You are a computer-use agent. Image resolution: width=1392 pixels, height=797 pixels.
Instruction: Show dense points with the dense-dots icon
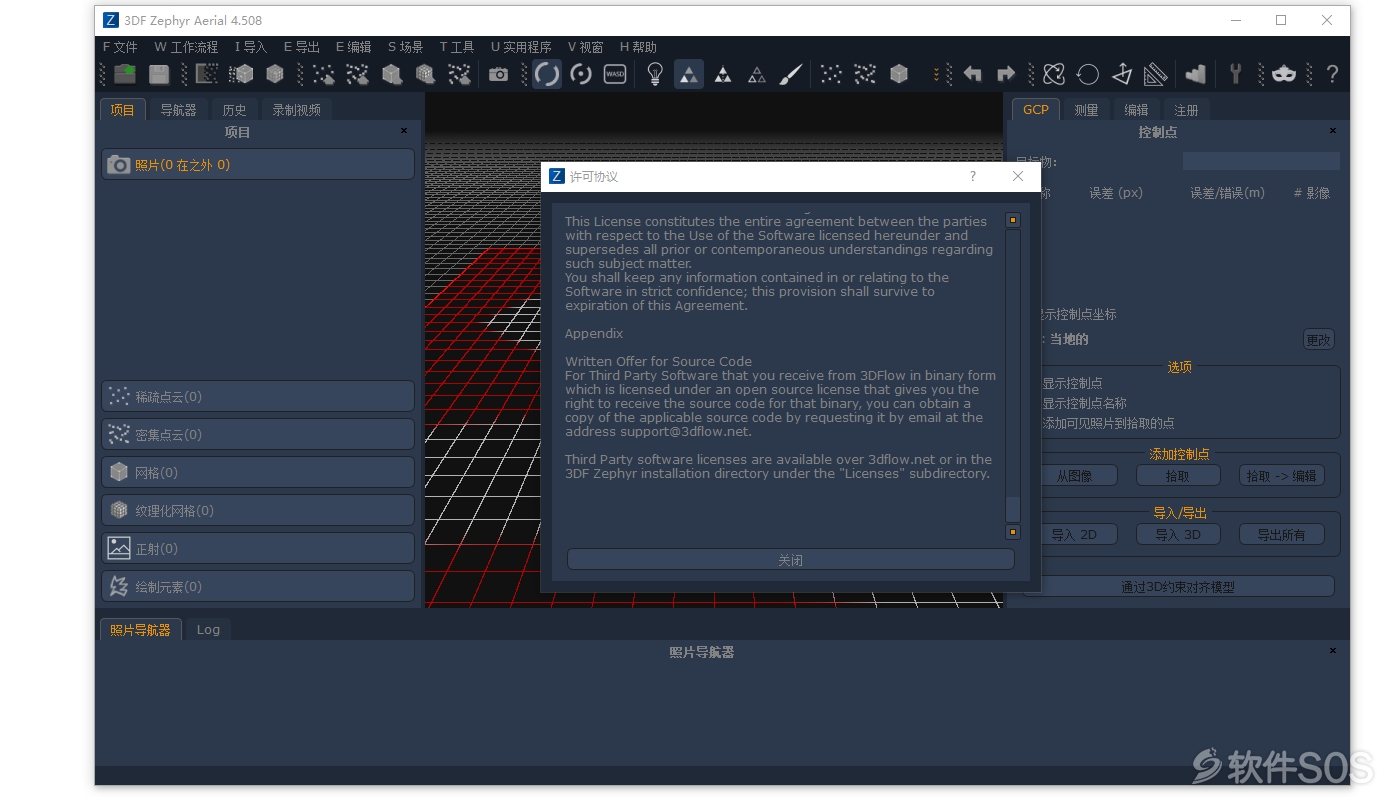[865, 74]
